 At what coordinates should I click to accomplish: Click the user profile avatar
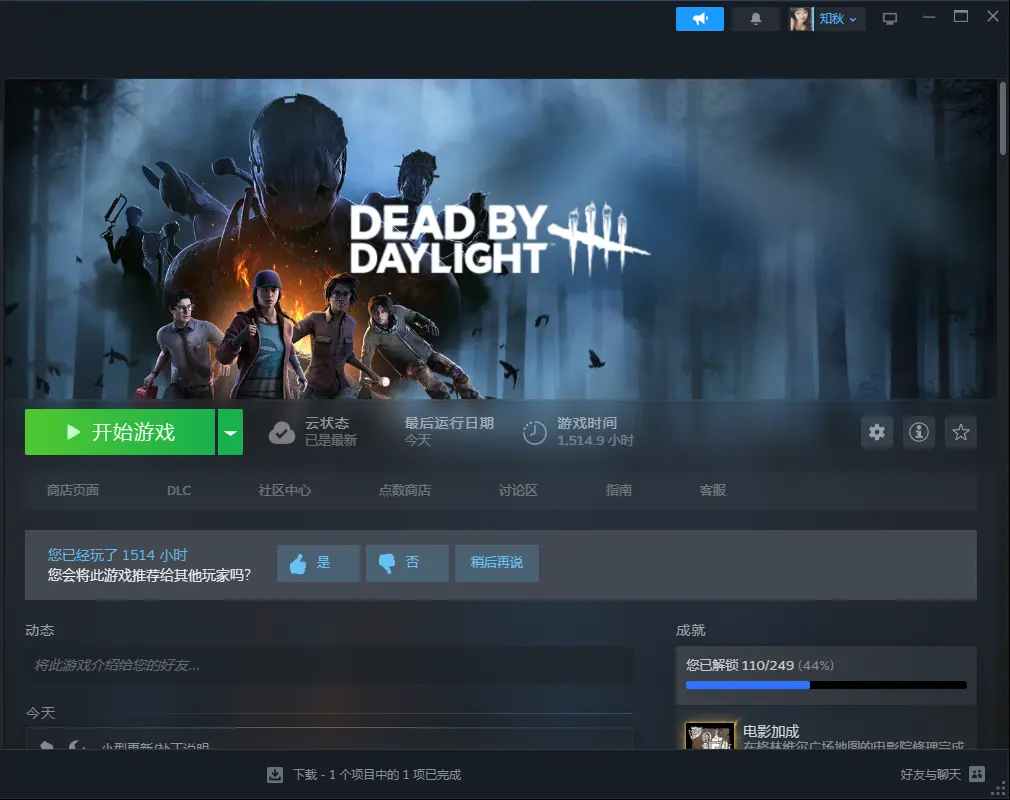pos(801,19)
